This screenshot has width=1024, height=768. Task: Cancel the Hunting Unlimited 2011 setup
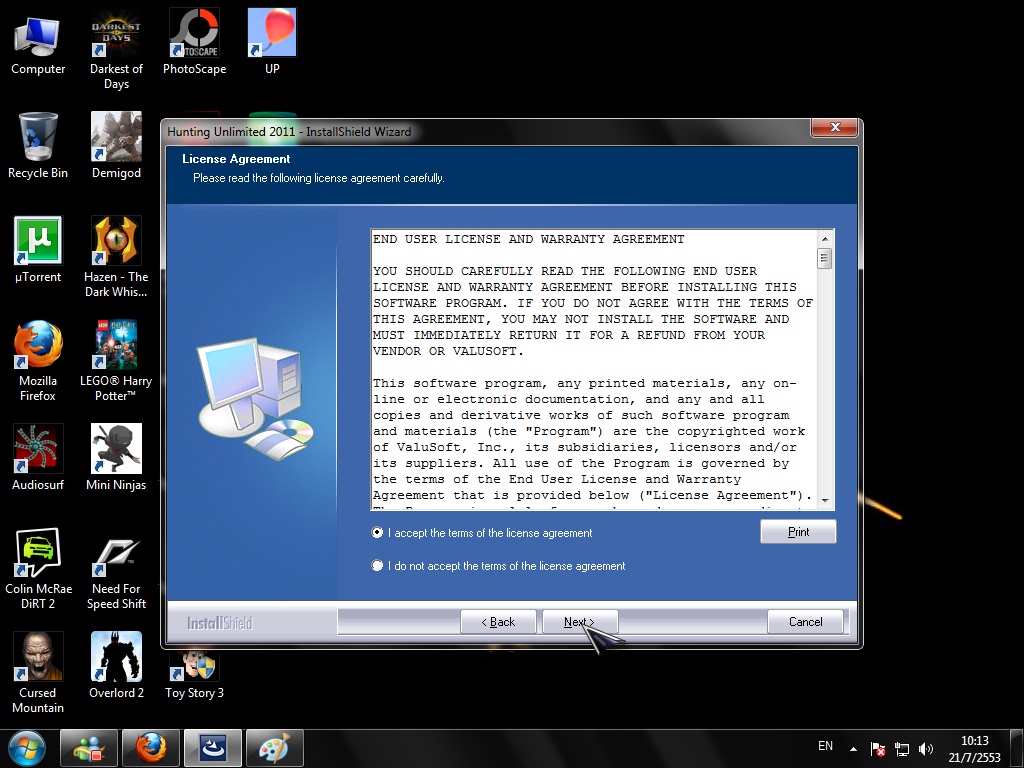coord(805,622)
